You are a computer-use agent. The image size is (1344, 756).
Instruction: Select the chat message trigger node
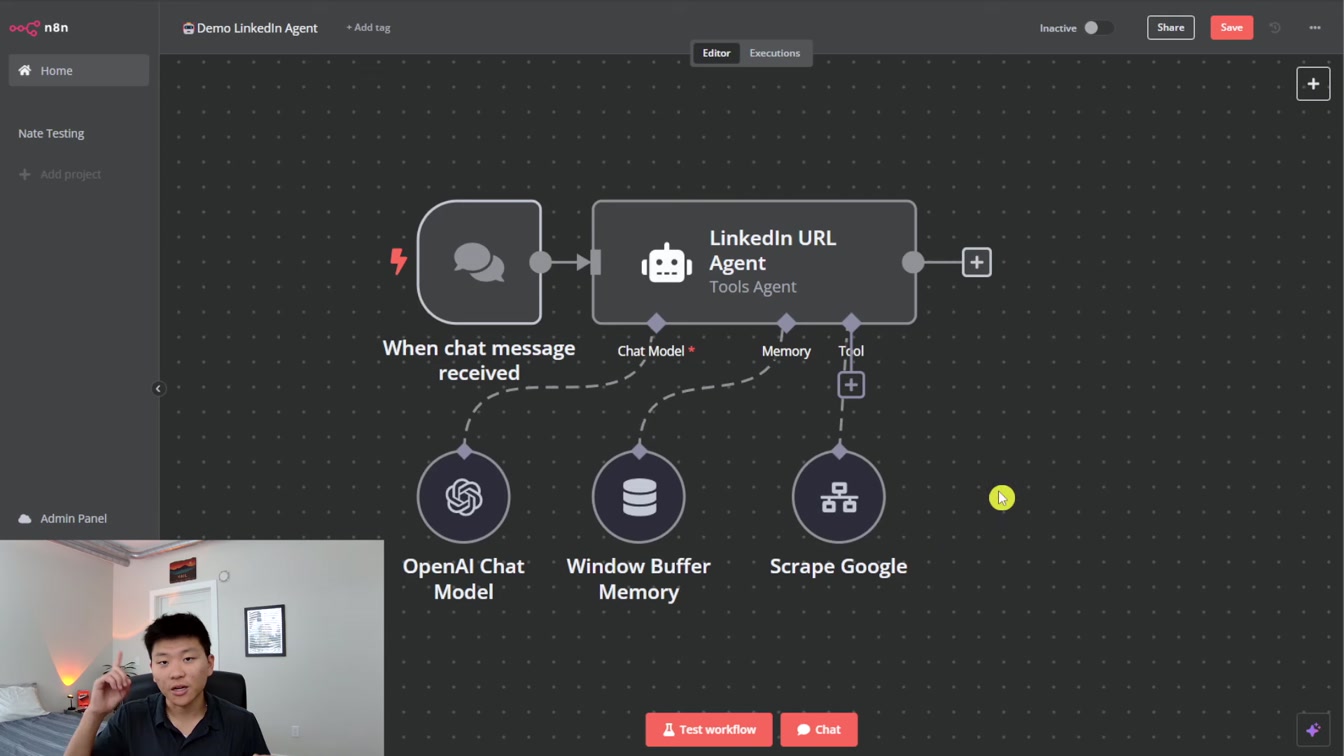pos(479,262)
